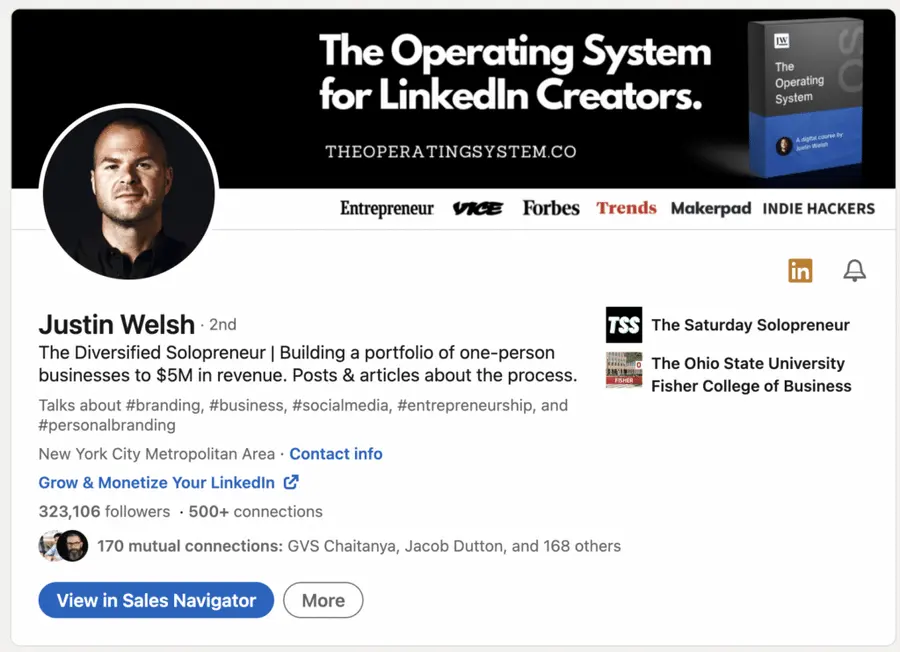Viewport: 900px width, 652px height.
Task: Click the Entrepreneur logo in the banner
Action: point(386,208)
